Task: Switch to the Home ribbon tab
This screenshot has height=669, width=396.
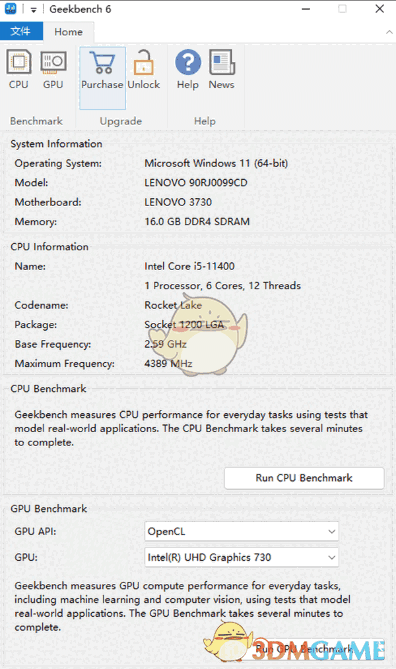Action: pyautogui.click(x=68, y=32)
